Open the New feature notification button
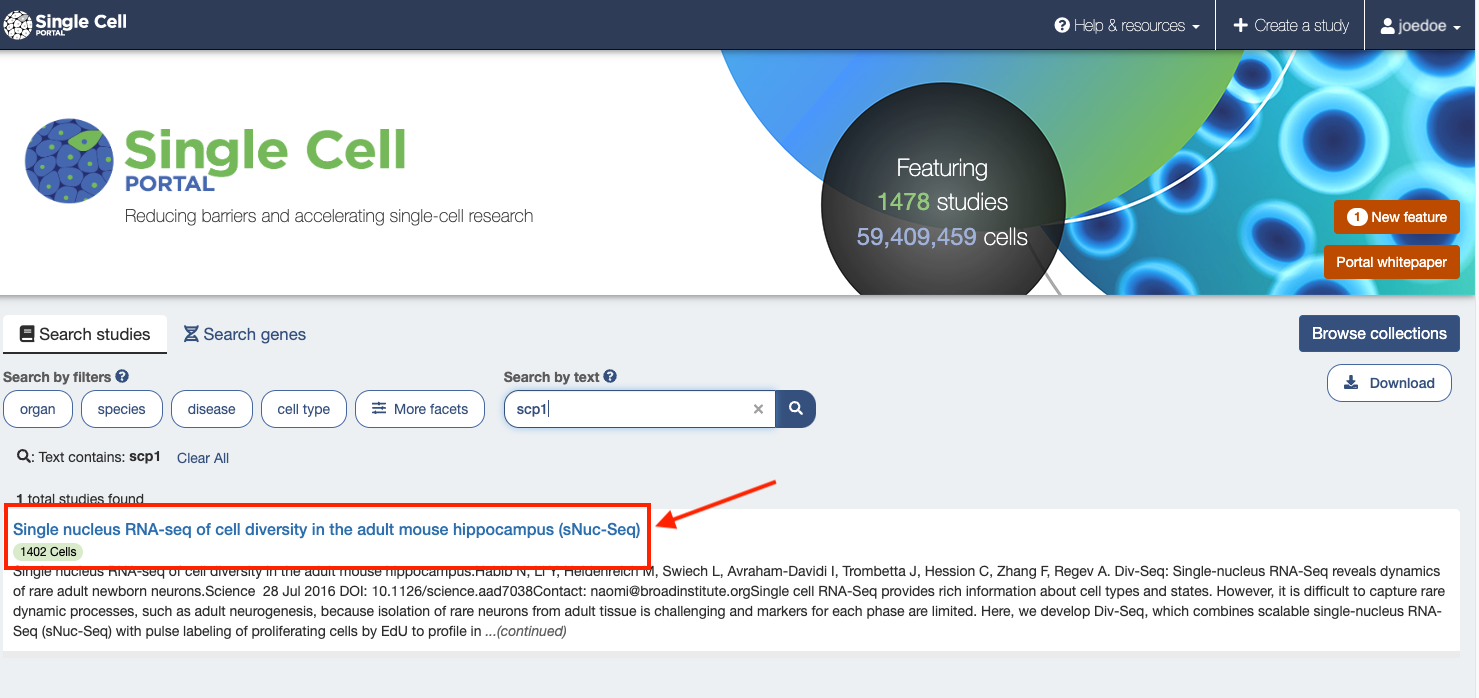 pos(1396,217)
